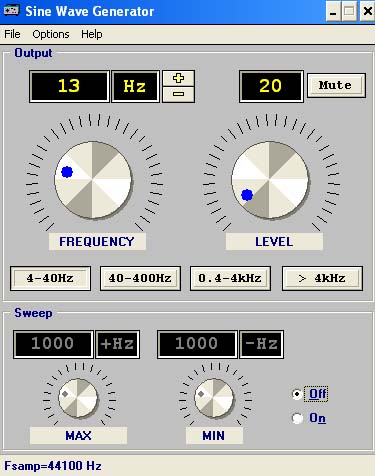Open the Options menu

(x=51, y=34)
